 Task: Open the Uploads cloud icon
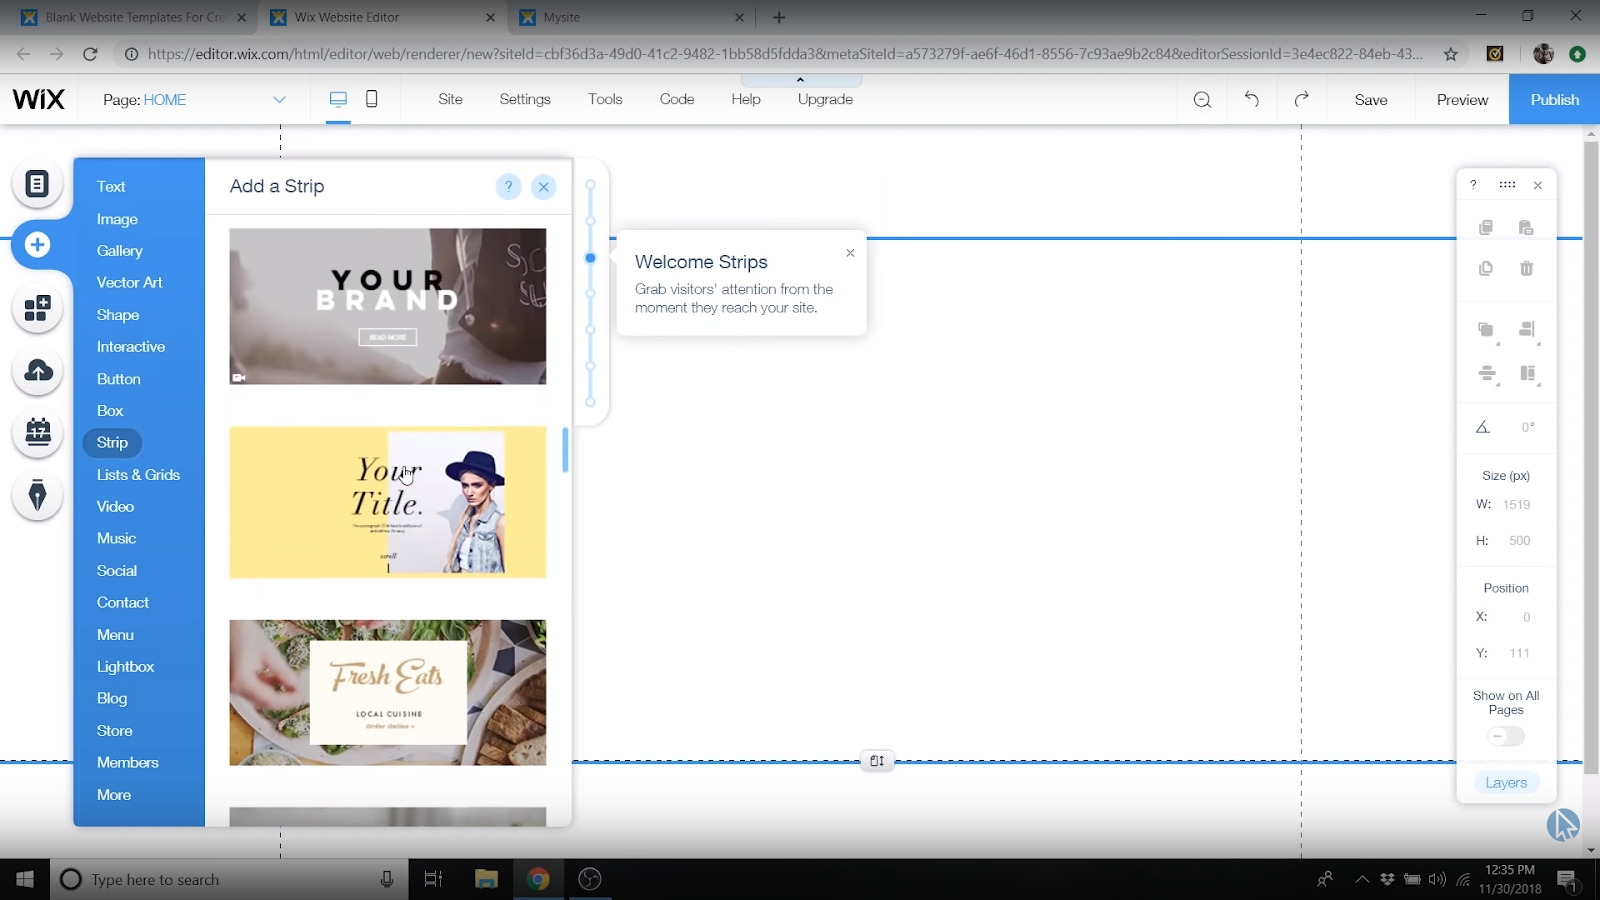click(38, 371)
